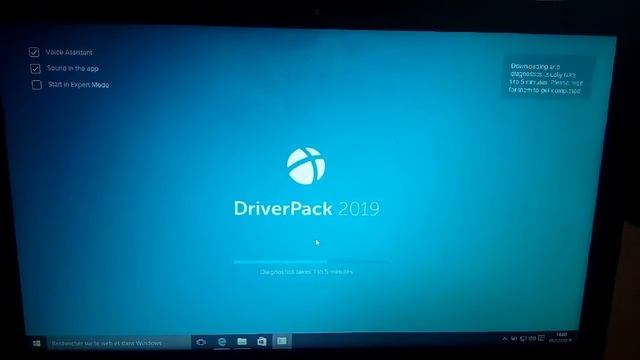Open the Windows Start menu

36,343
